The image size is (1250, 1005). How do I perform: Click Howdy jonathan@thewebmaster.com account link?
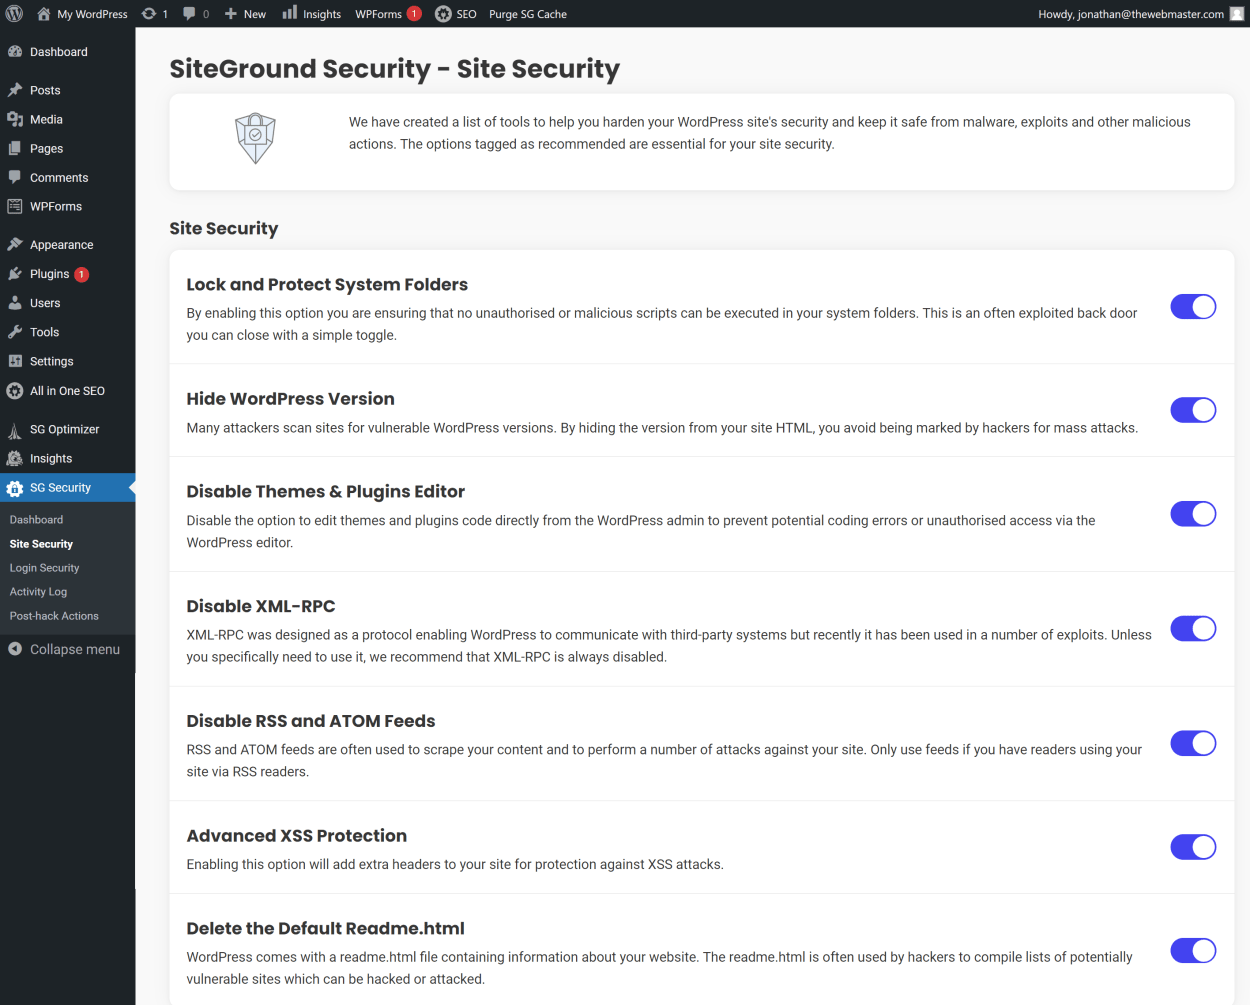click(1131, 14)
